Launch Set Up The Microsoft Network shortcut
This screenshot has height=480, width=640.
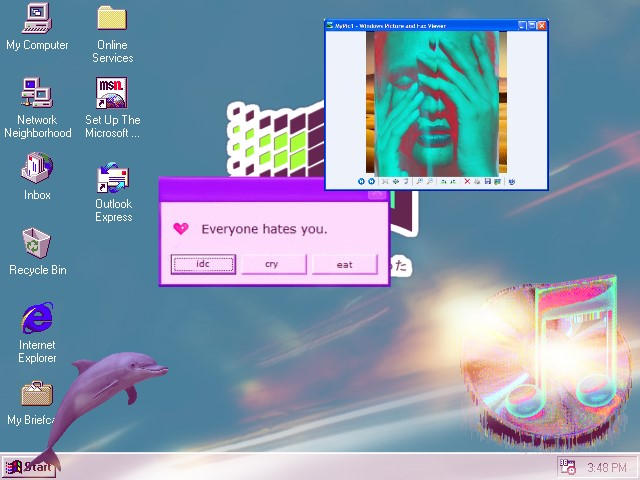point(112,108)
